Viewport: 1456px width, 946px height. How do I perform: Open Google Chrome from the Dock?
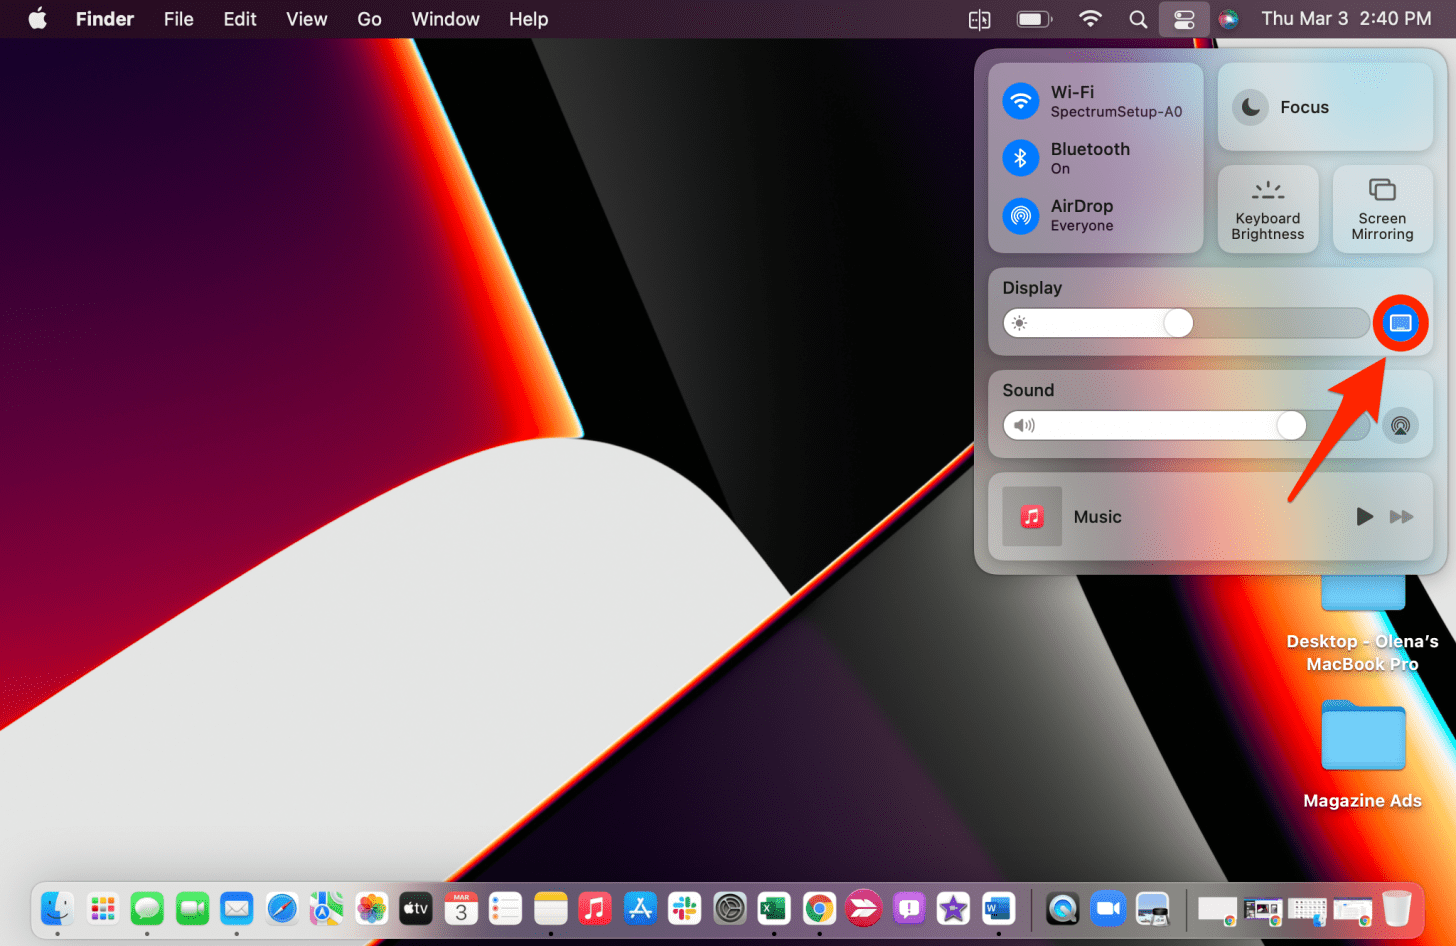click(x=819, y=908)
